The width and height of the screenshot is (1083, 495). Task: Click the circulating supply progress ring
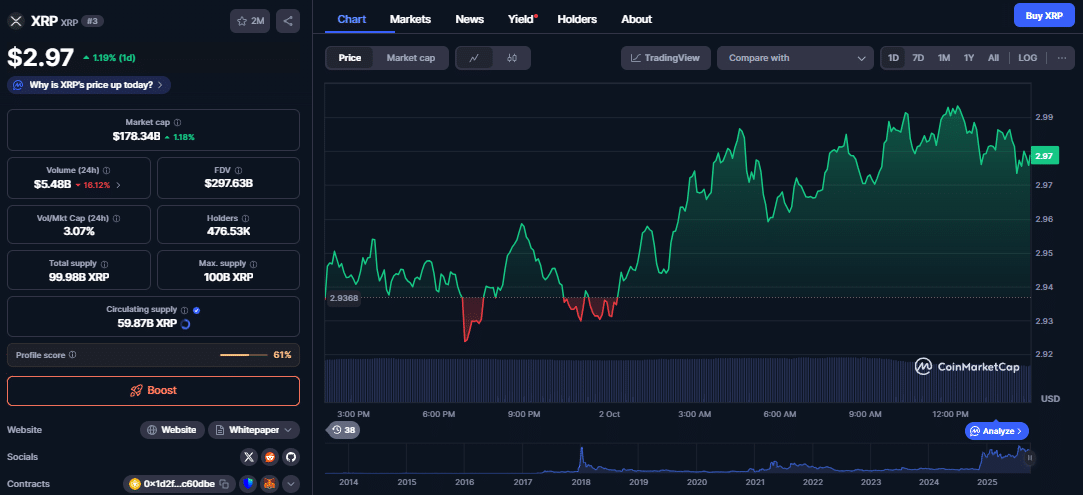185,323
